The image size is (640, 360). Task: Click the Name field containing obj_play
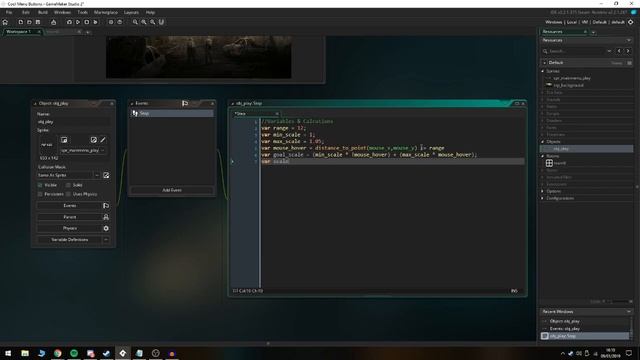[73, 122]
